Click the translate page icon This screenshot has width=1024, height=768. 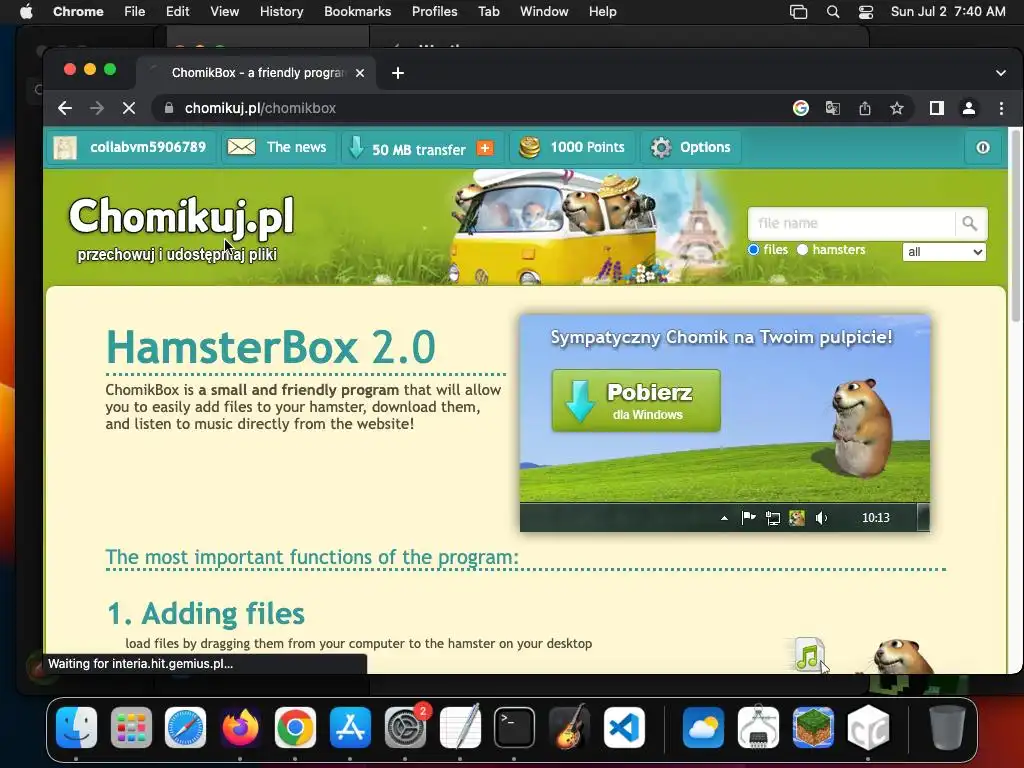click(833, 108)
